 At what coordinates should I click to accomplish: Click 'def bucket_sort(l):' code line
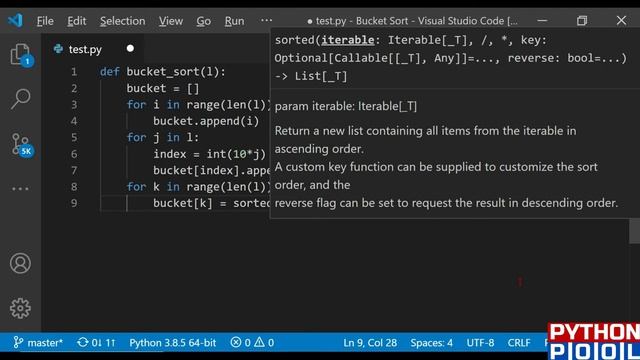pos(162,72)
